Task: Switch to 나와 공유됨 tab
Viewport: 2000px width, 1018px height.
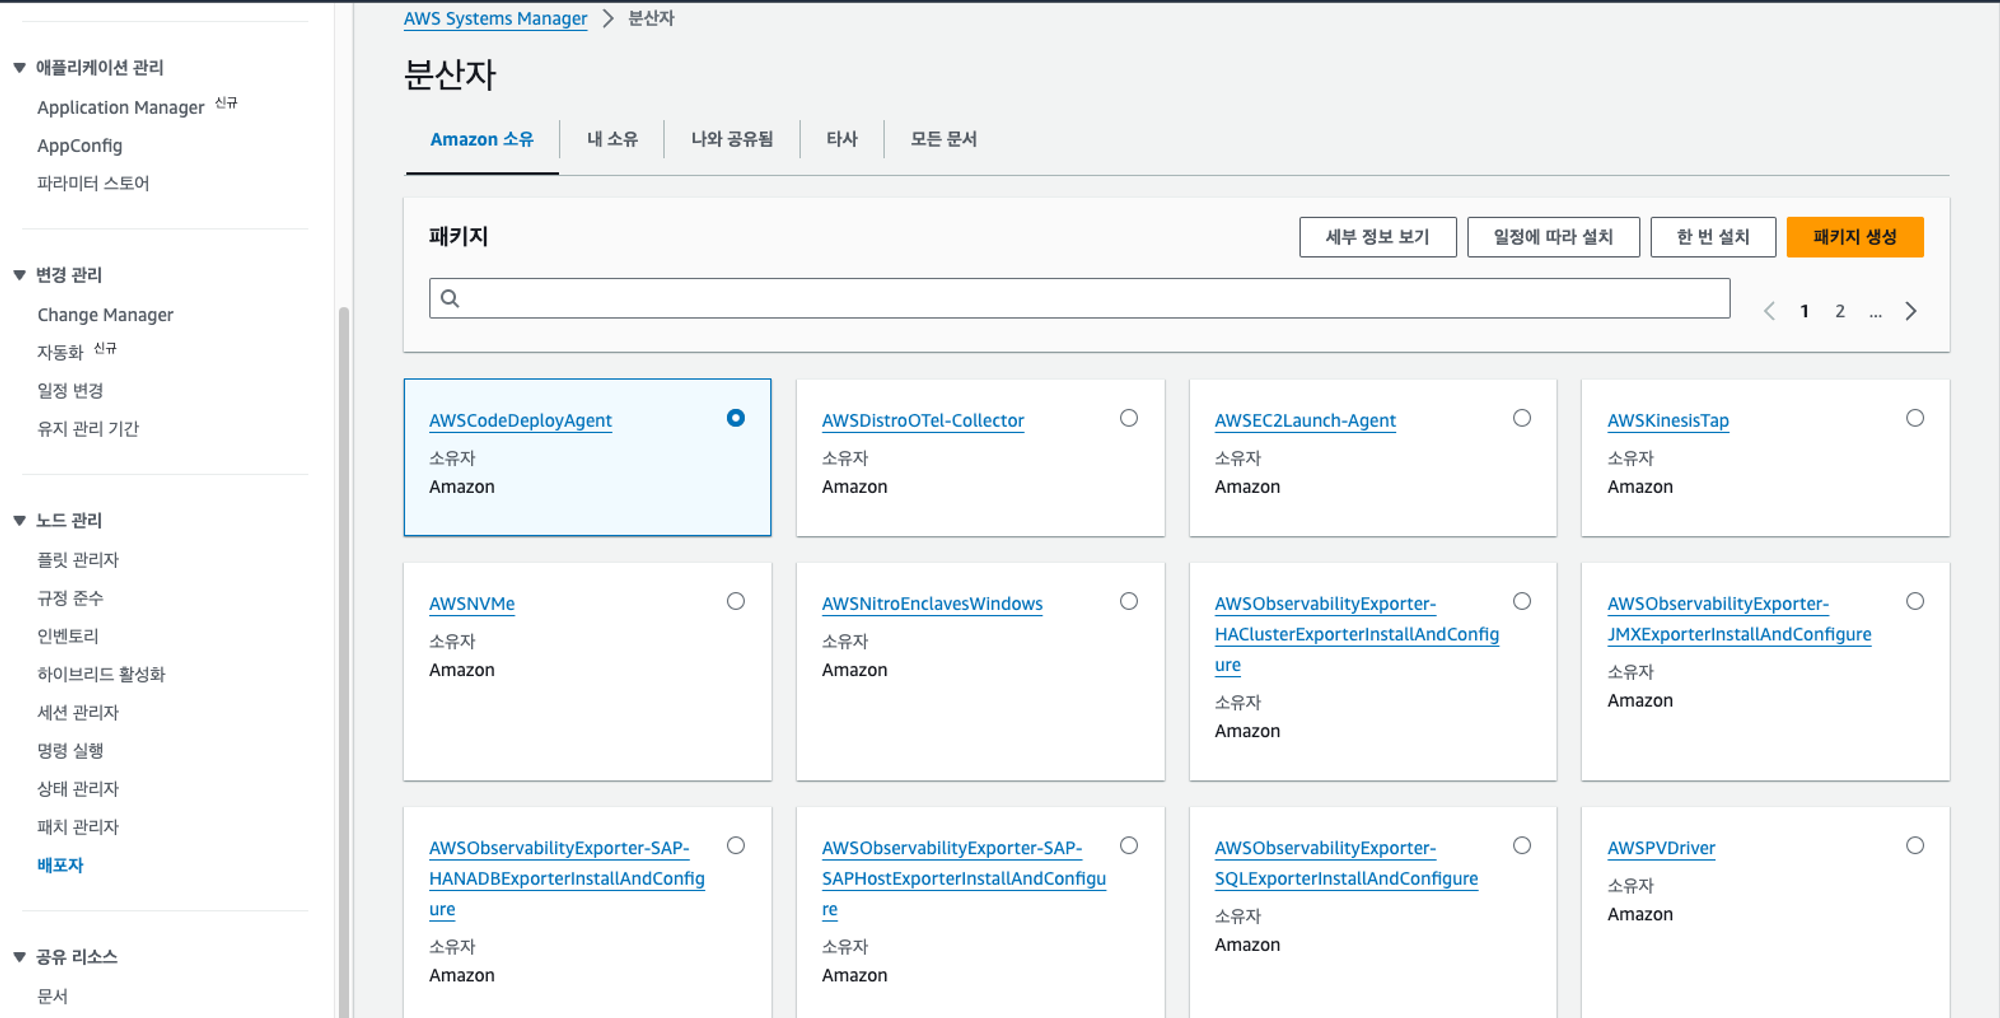Action: 732,139
